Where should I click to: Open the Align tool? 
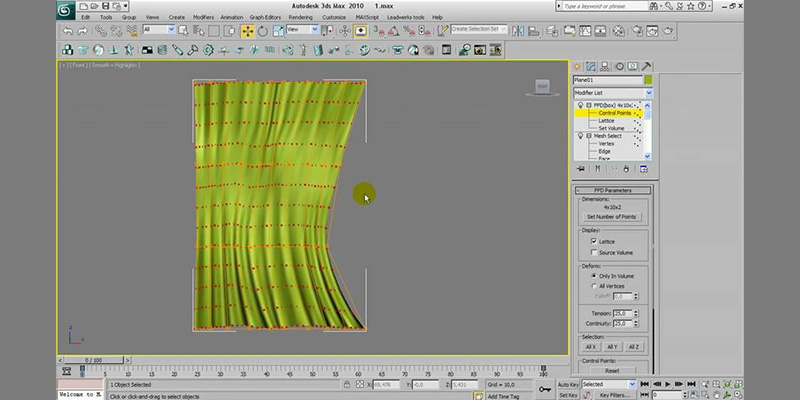click(534, 31)
